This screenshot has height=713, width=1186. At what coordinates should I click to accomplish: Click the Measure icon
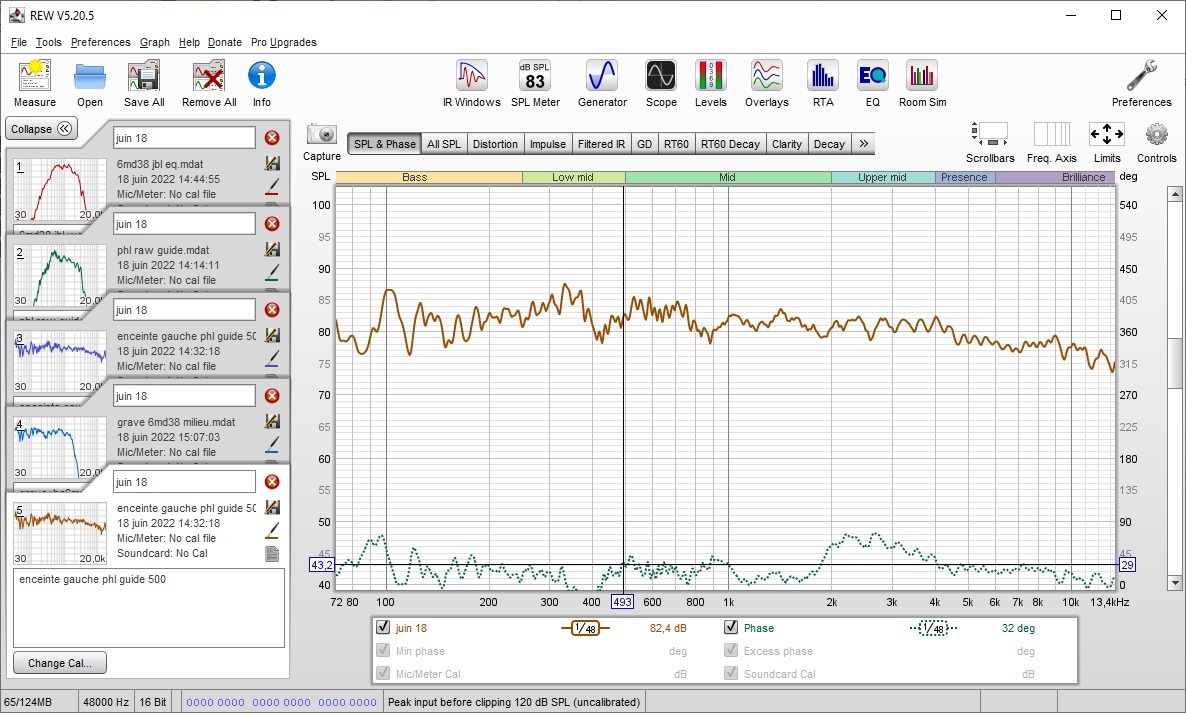click(34, 76)
